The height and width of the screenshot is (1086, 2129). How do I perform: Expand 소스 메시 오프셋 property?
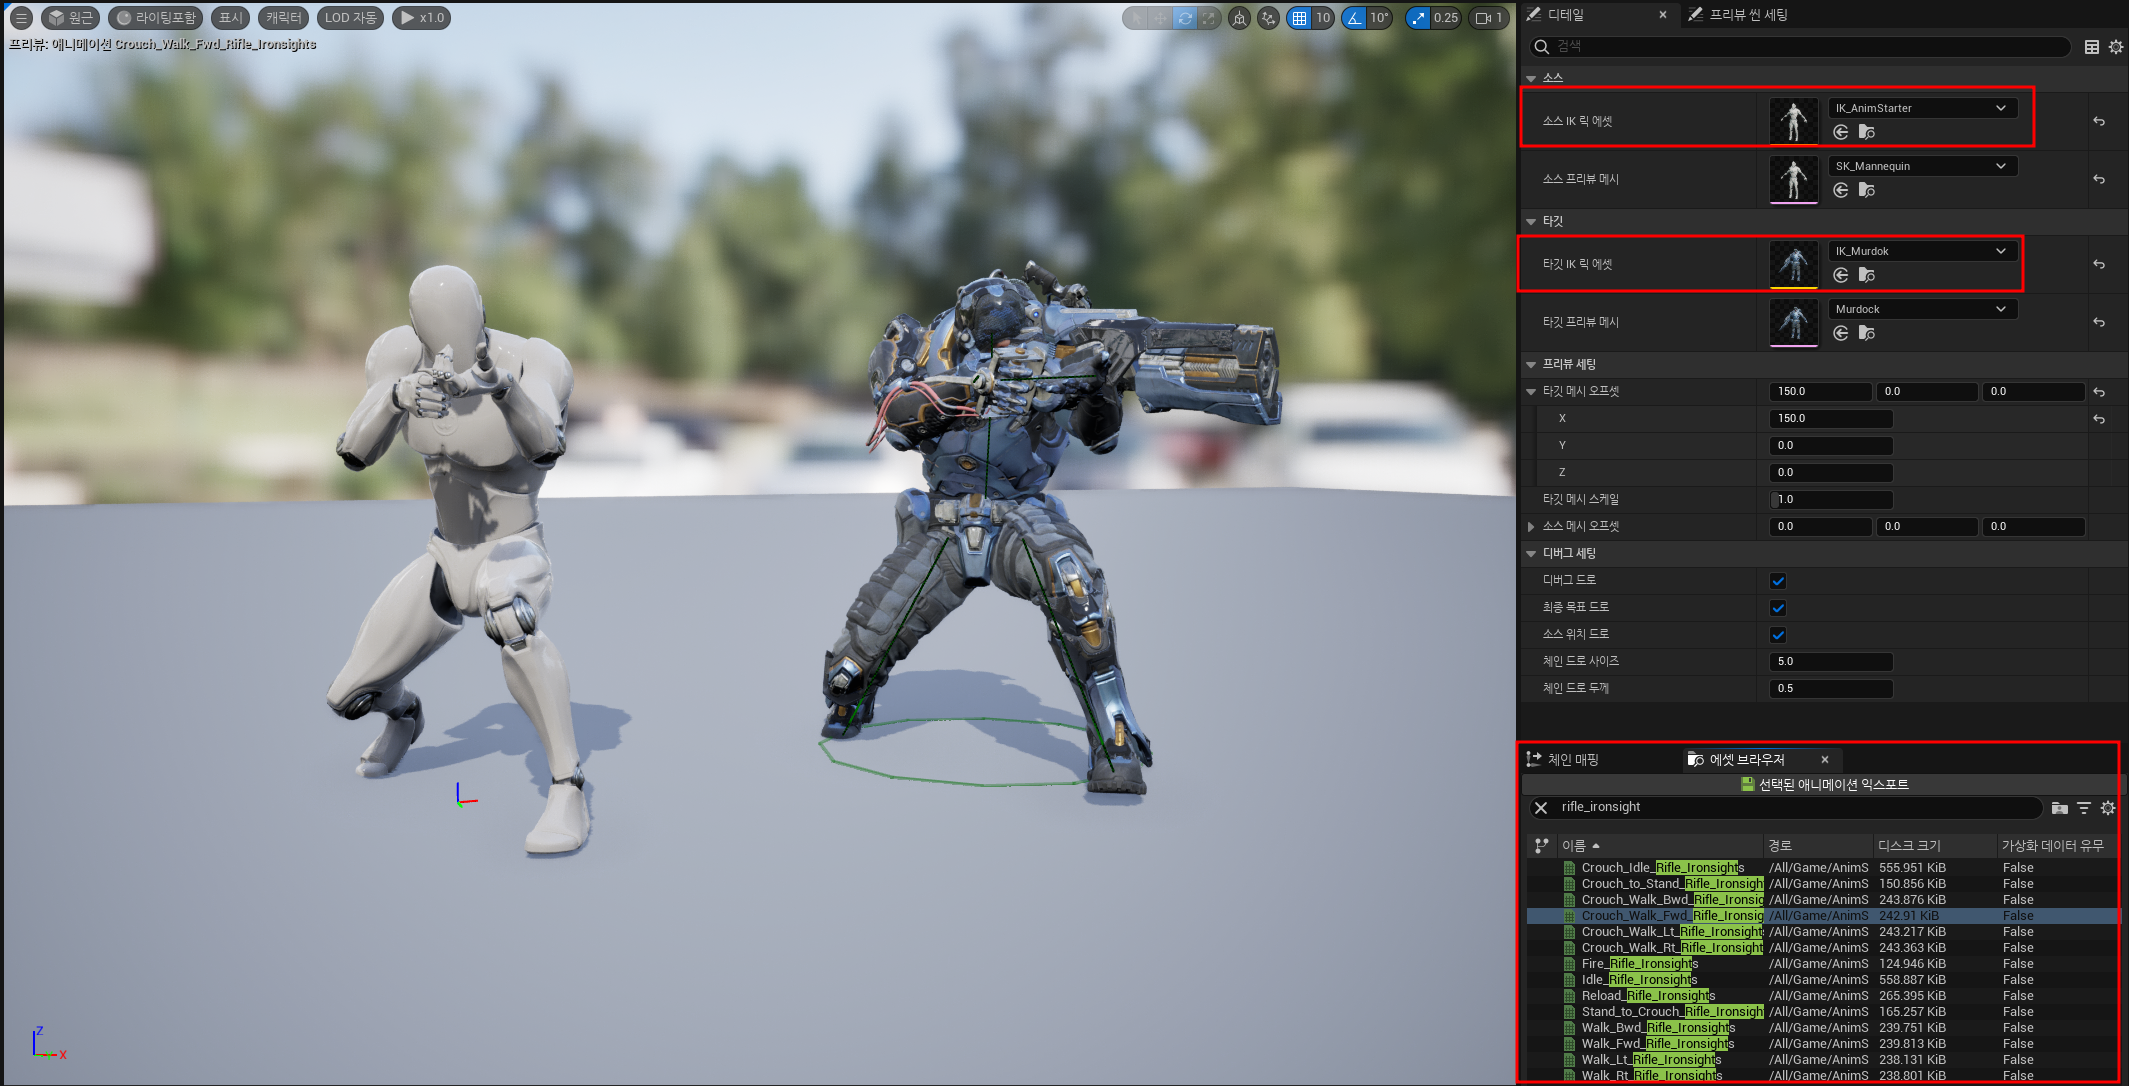[1531, 527]
